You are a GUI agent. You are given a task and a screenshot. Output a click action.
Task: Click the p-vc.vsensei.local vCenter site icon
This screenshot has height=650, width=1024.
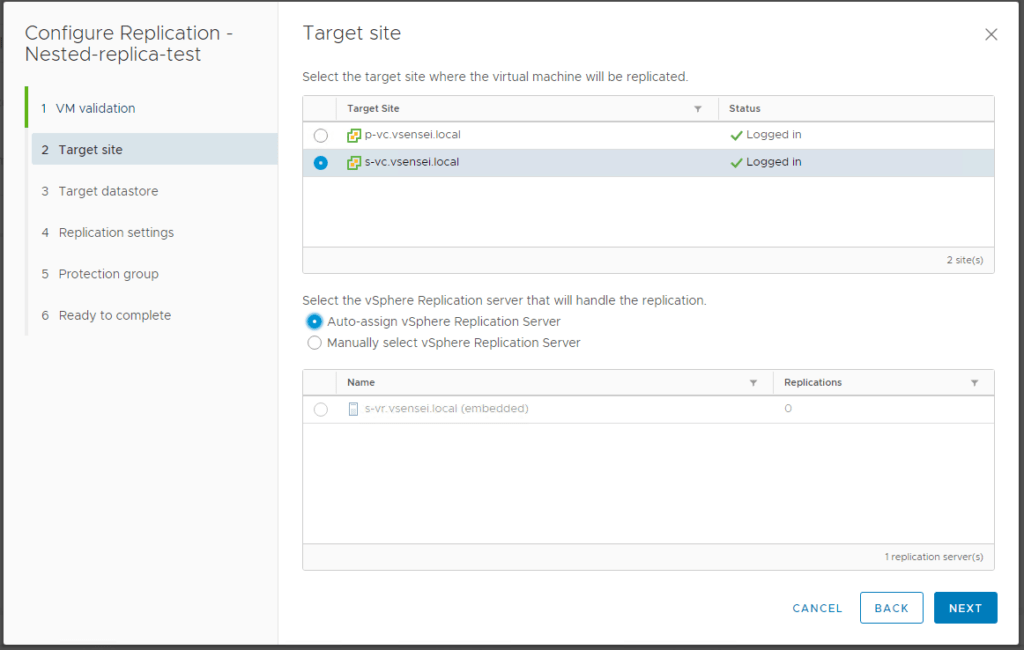(x=354, y=135)
